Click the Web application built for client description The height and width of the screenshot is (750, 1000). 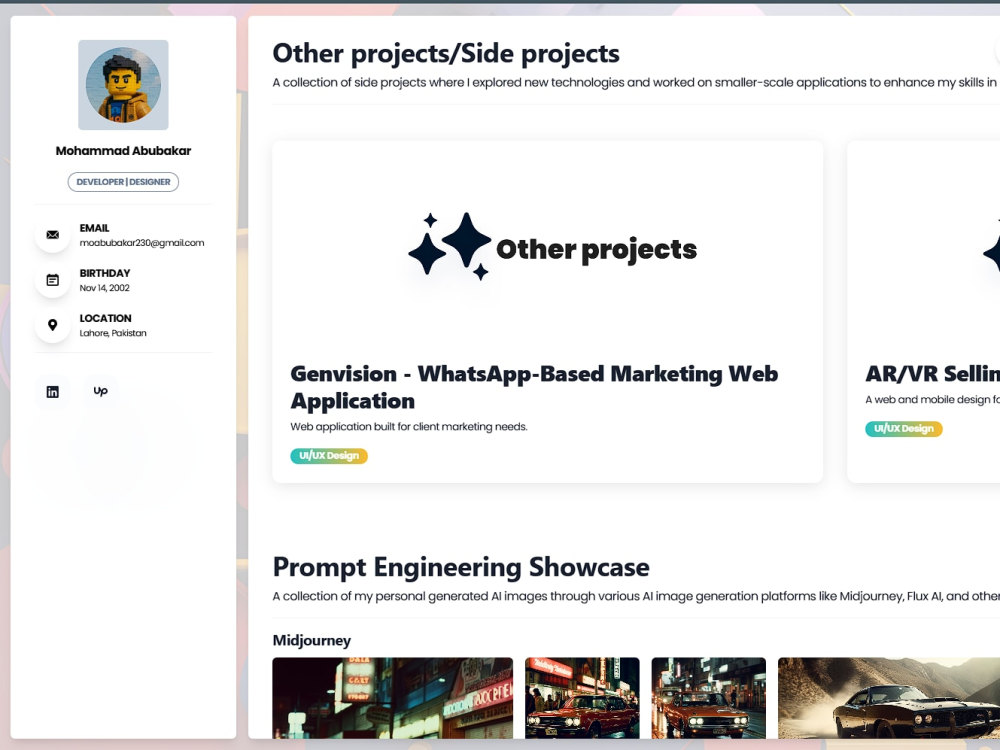pyautogui.click(x=409, y=427)
